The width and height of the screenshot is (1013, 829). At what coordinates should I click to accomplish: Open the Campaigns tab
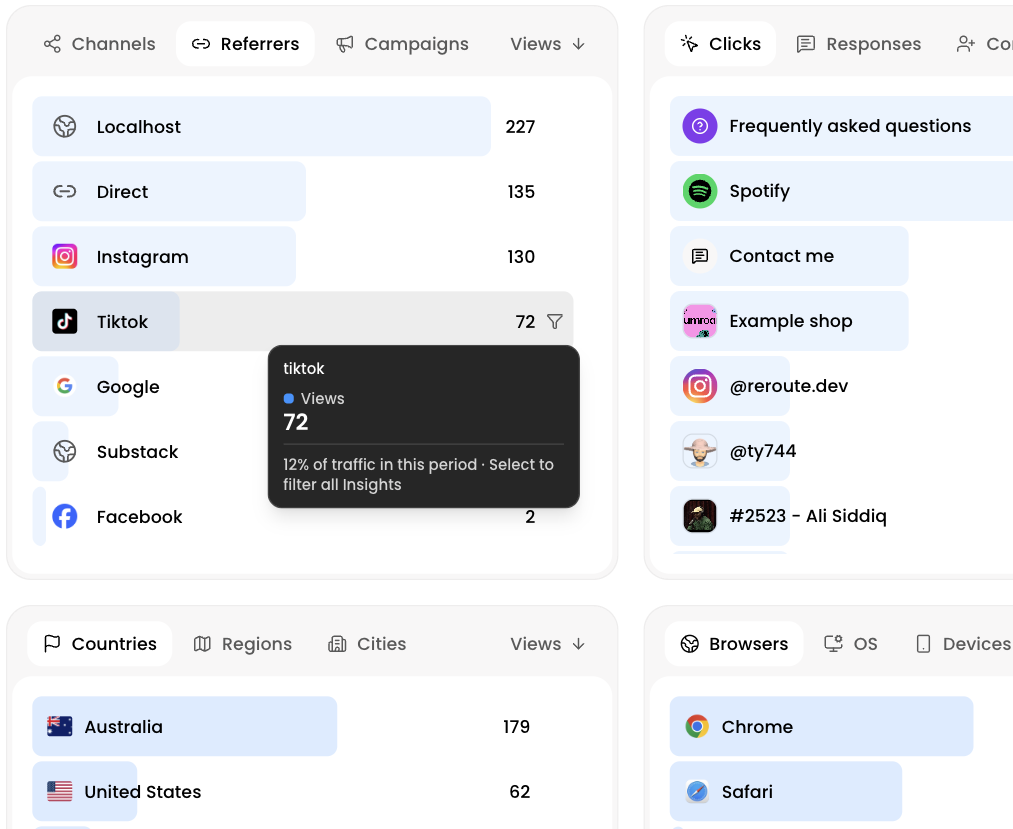pos(402,44)
